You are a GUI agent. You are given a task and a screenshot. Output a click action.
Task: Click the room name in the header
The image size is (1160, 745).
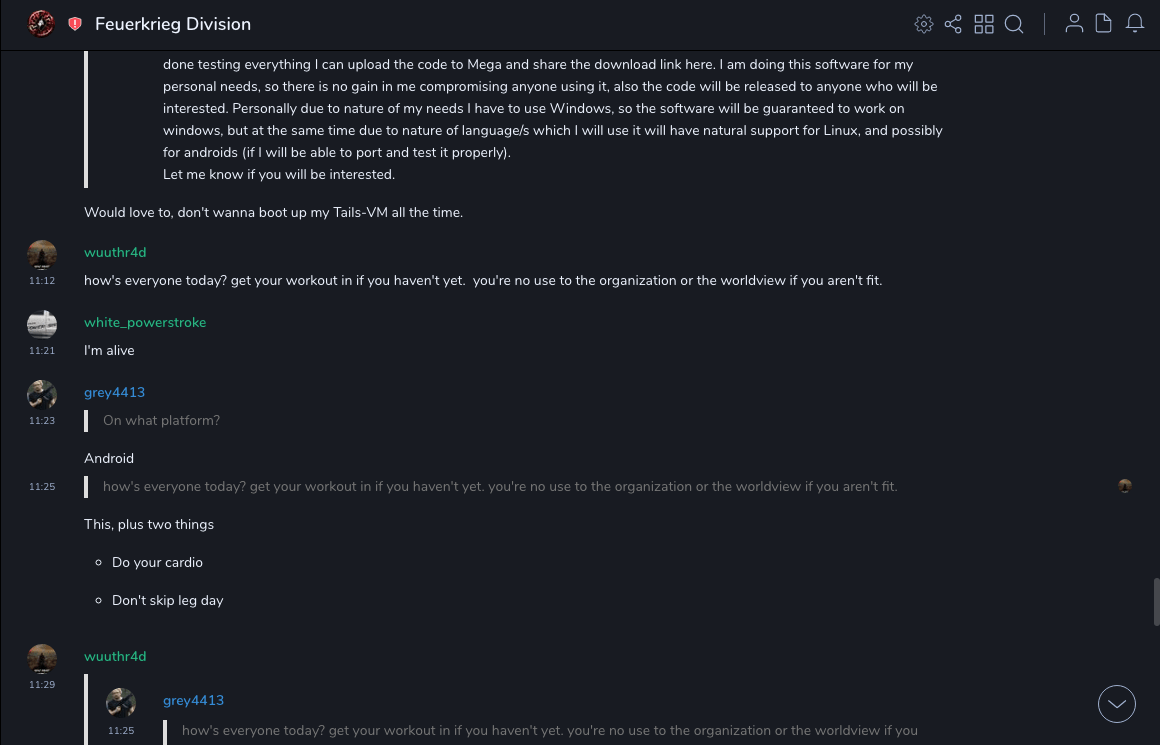tap(173, 24)
